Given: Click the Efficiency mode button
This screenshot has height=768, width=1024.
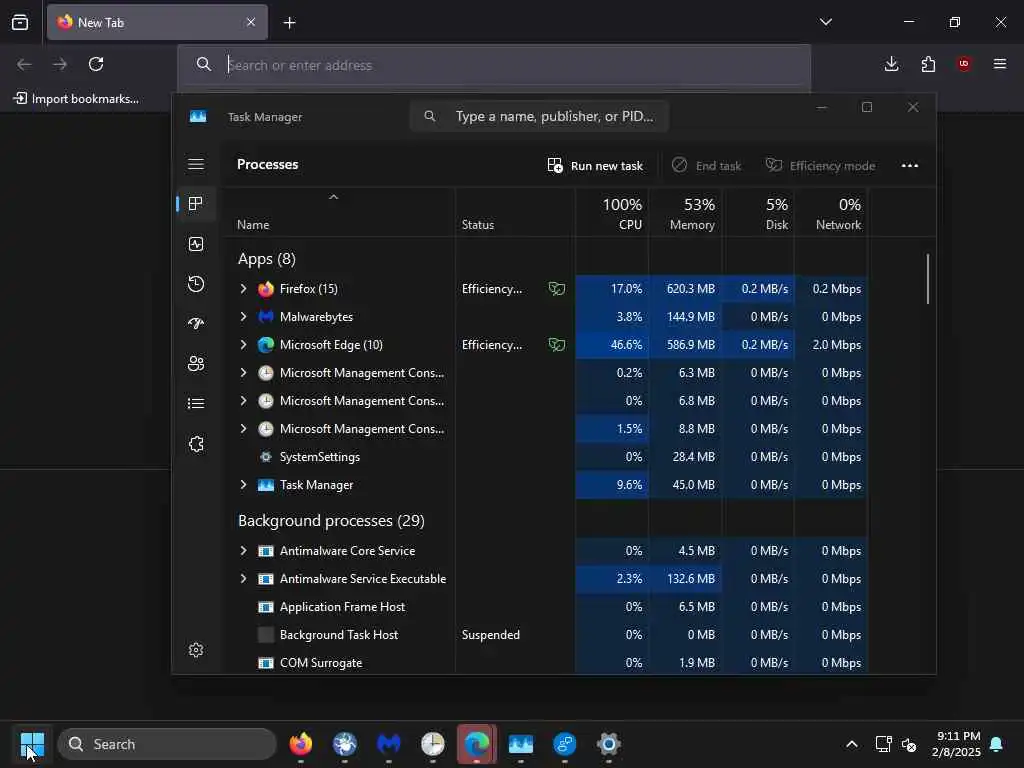Looking at the screenshot, I should pyautogui.click(x=820, y=166).
